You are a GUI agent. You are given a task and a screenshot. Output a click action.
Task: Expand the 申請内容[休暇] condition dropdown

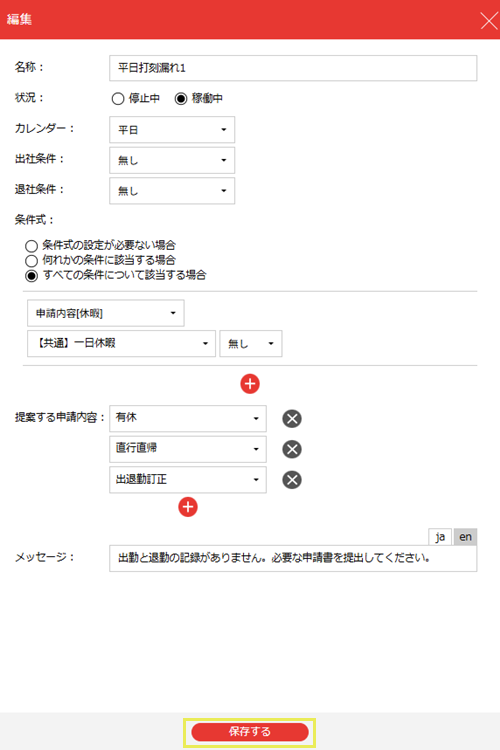click(106, 313)
